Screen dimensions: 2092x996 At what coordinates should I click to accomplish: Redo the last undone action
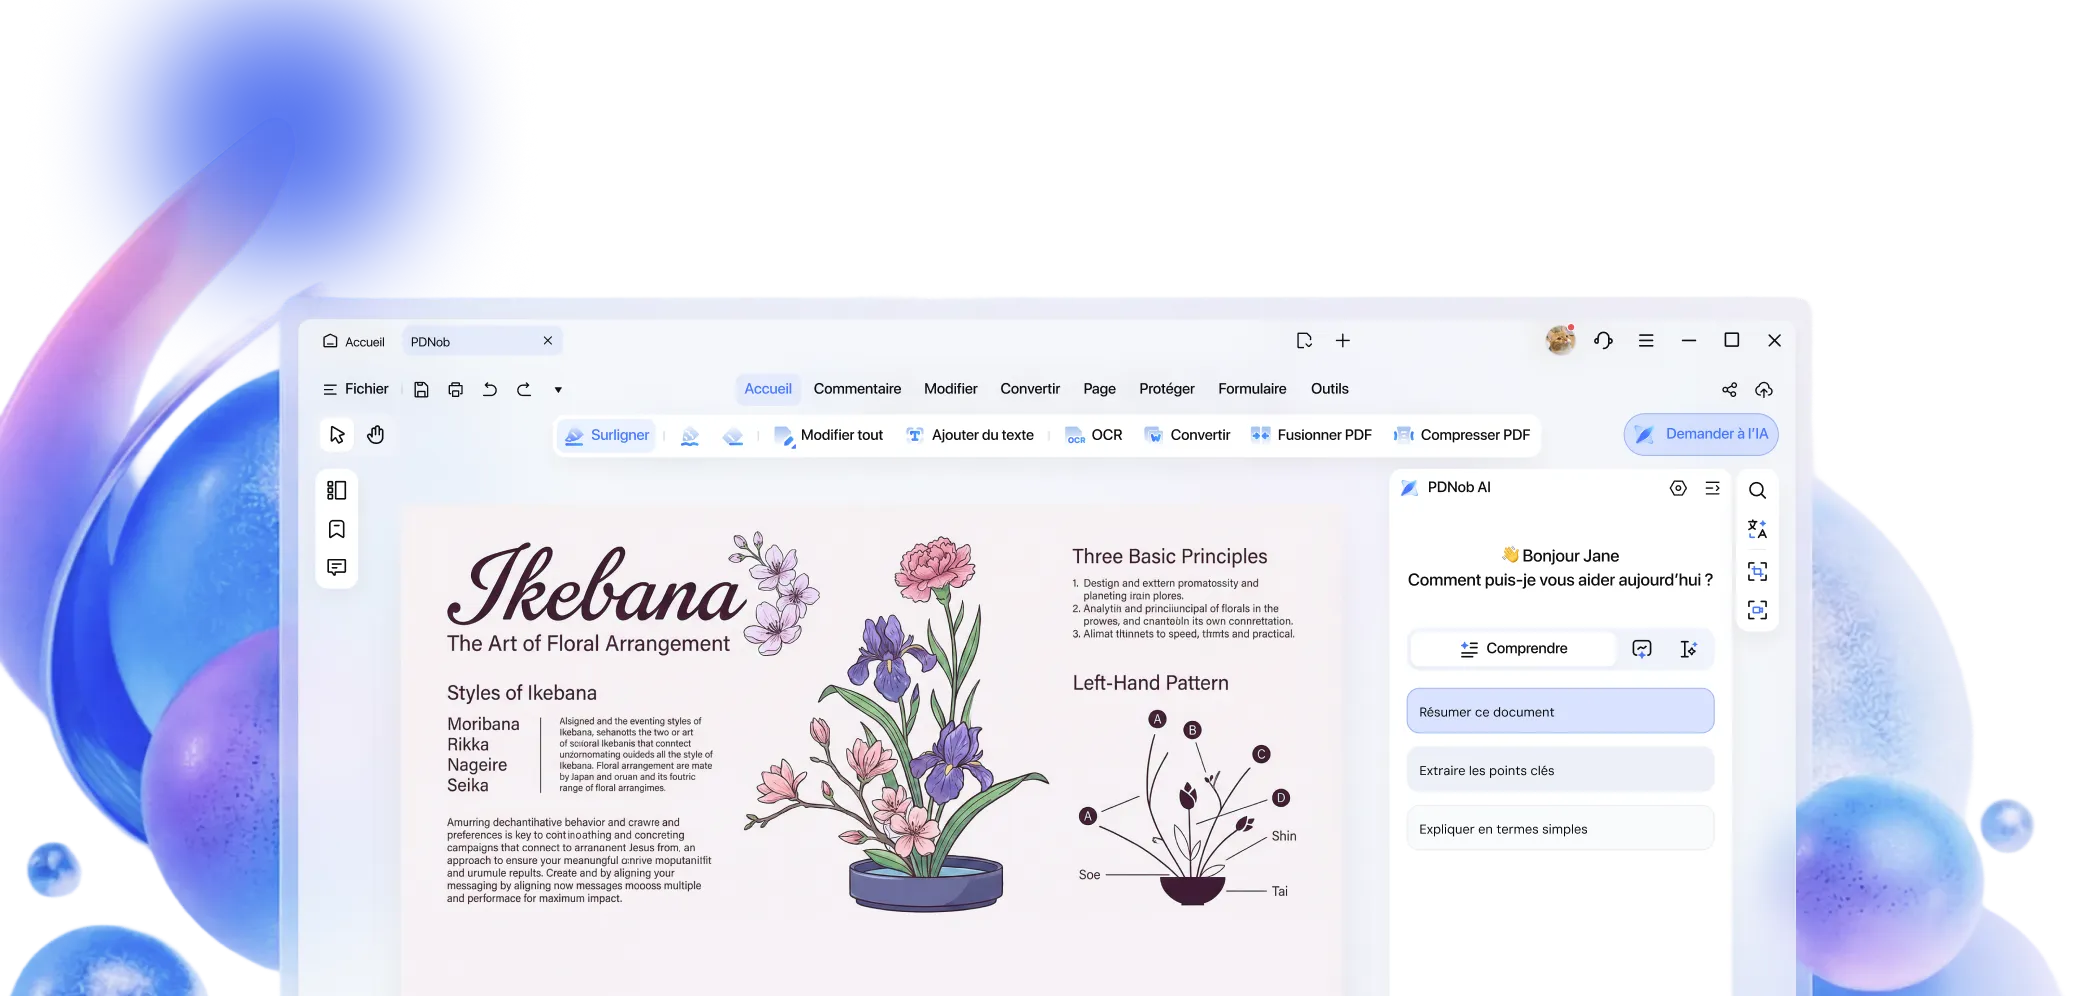(524, 390)
